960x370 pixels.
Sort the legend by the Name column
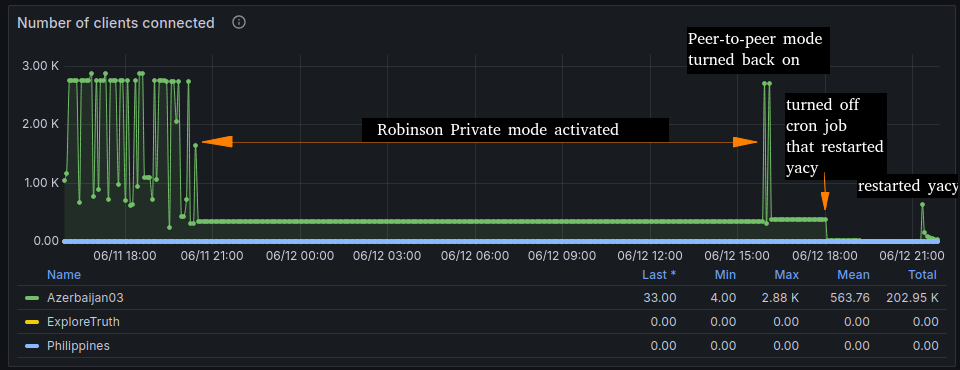[x=64, y=274]
